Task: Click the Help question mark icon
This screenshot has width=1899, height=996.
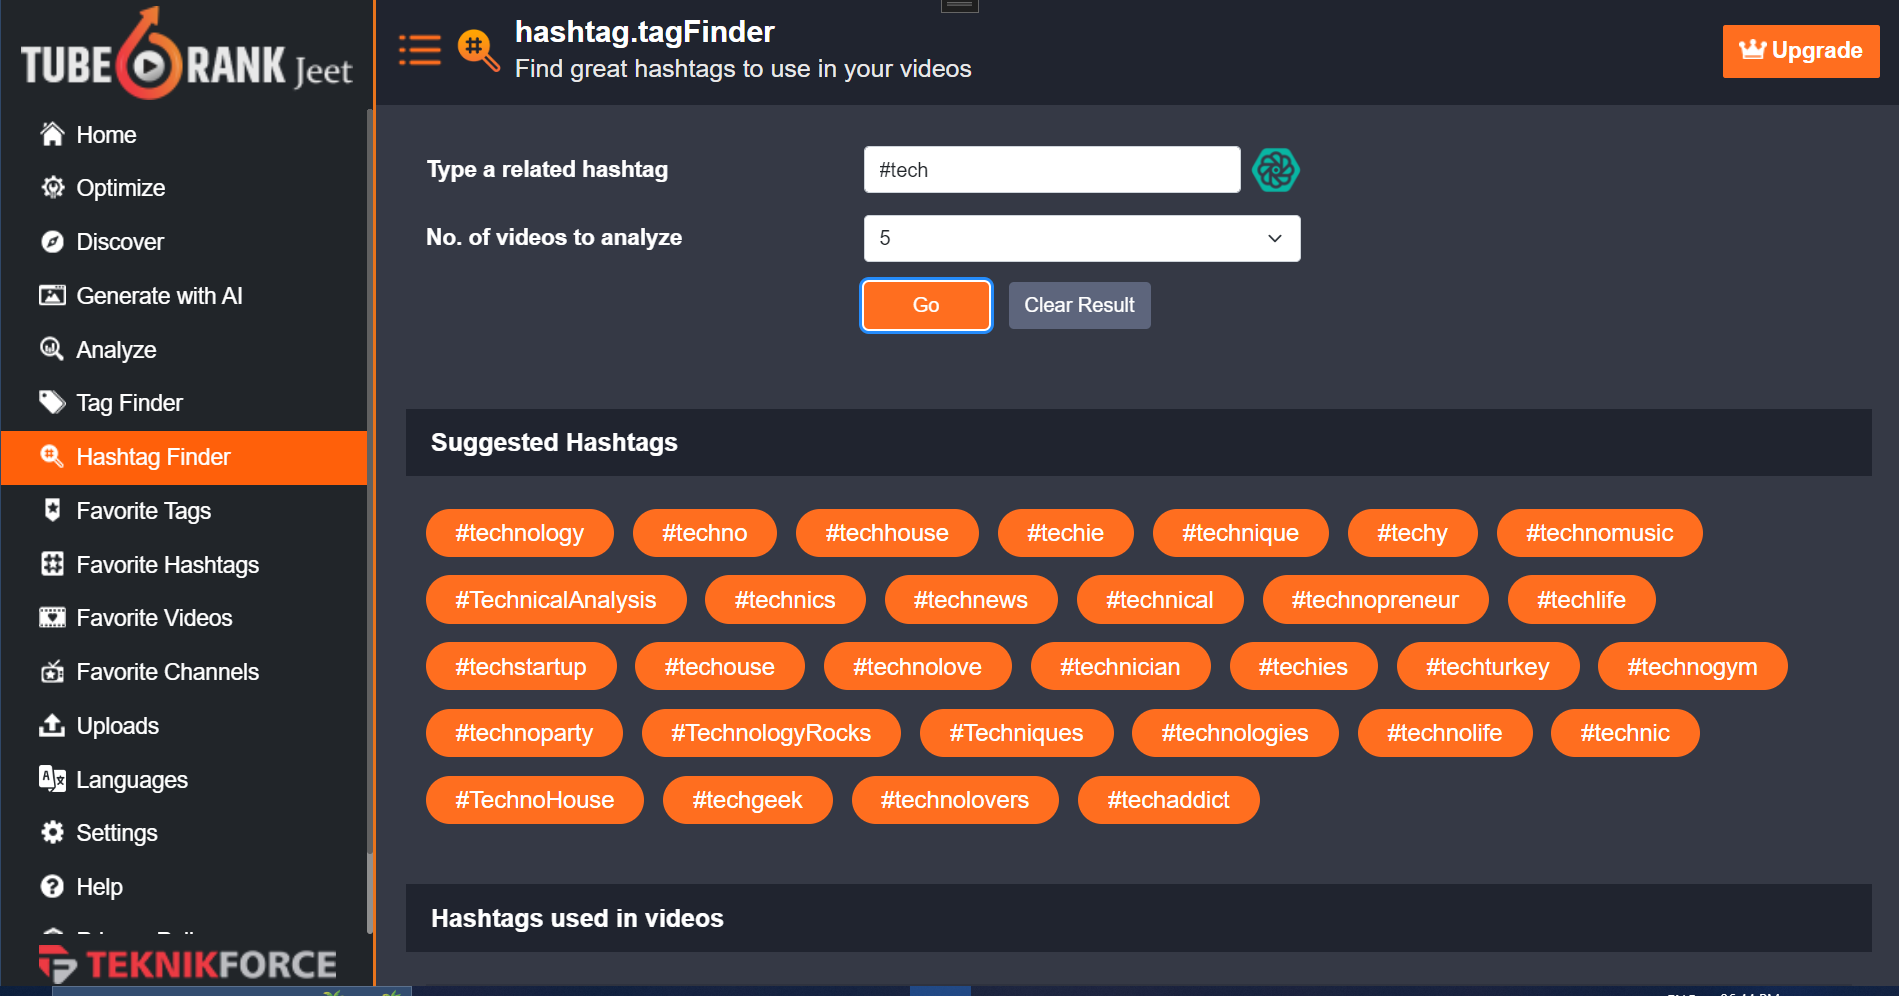Action: (52, 886)
